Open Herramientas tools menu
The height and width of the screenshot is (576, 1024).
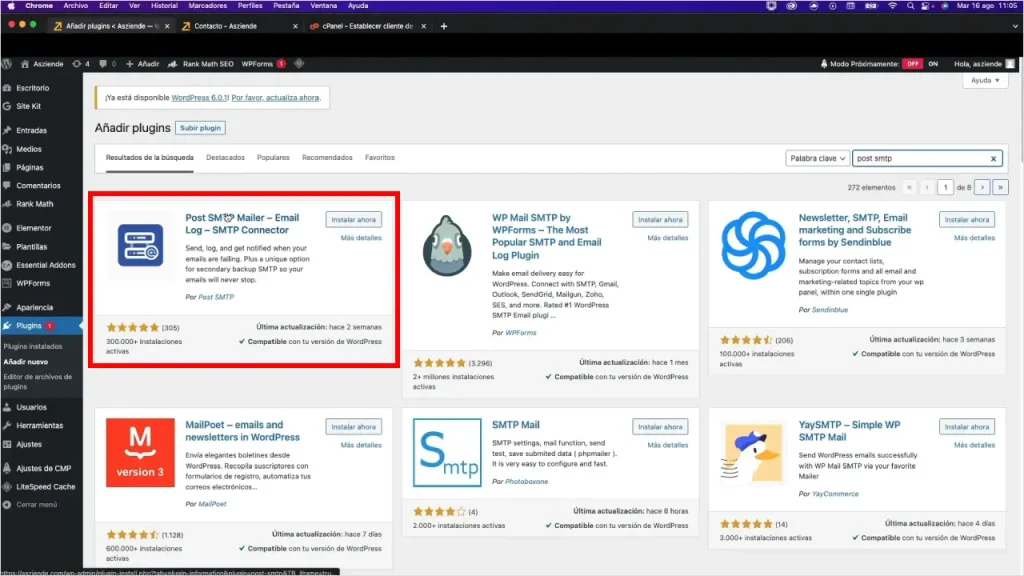pyautogui.click(x=39, y=425)
